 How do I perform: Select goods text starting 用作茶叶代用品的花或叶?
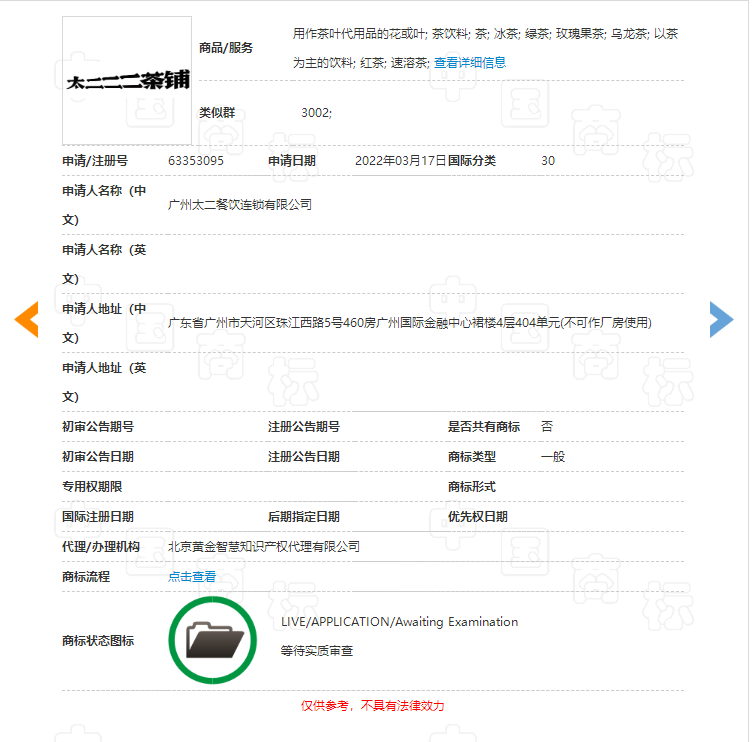pos(485,48)
